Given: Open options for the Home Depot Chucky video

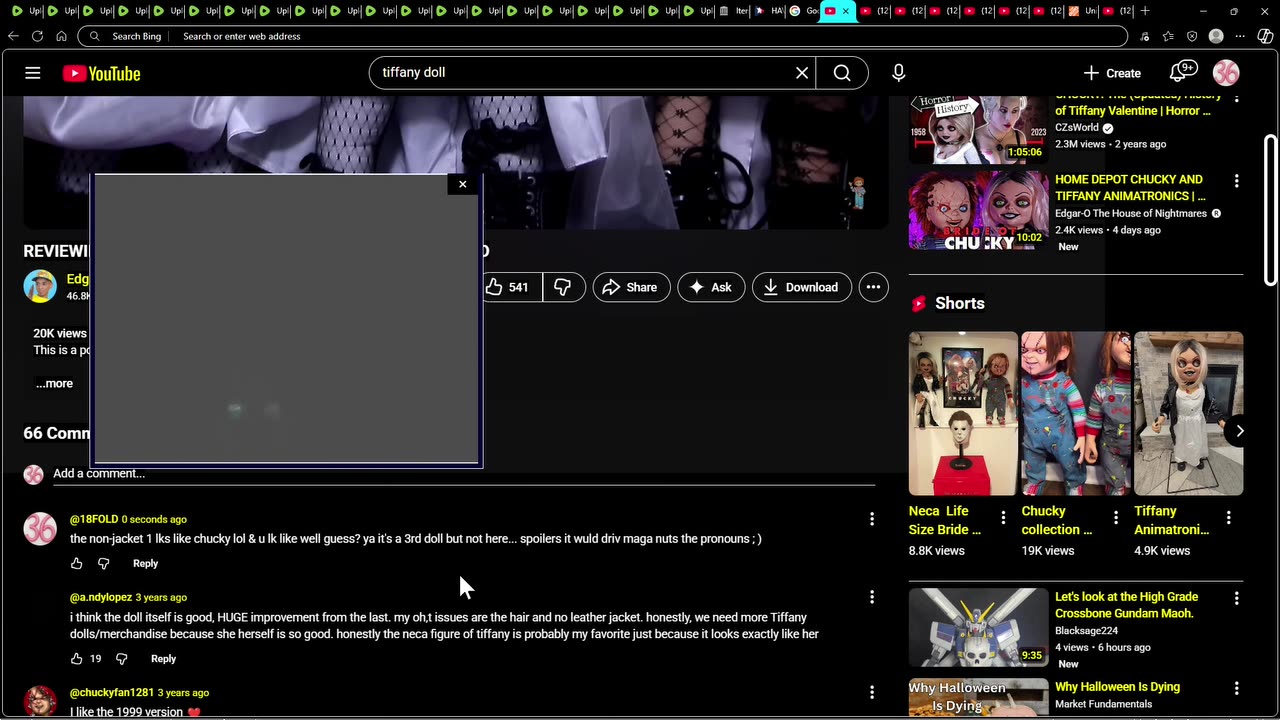Looking at the screenshot, I should point(1236,181).
